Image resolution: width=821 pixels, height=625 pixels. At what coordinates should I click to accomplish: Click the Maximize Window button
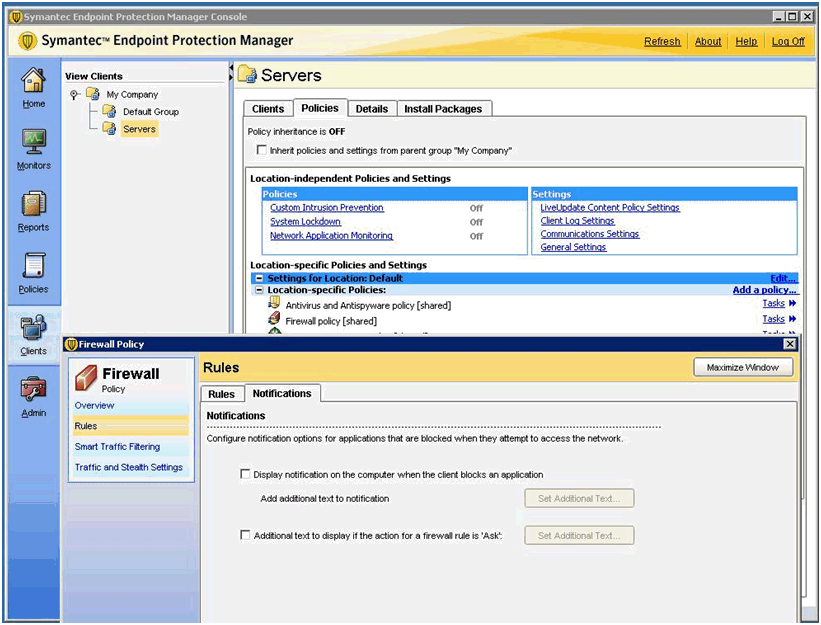[743, 368]
